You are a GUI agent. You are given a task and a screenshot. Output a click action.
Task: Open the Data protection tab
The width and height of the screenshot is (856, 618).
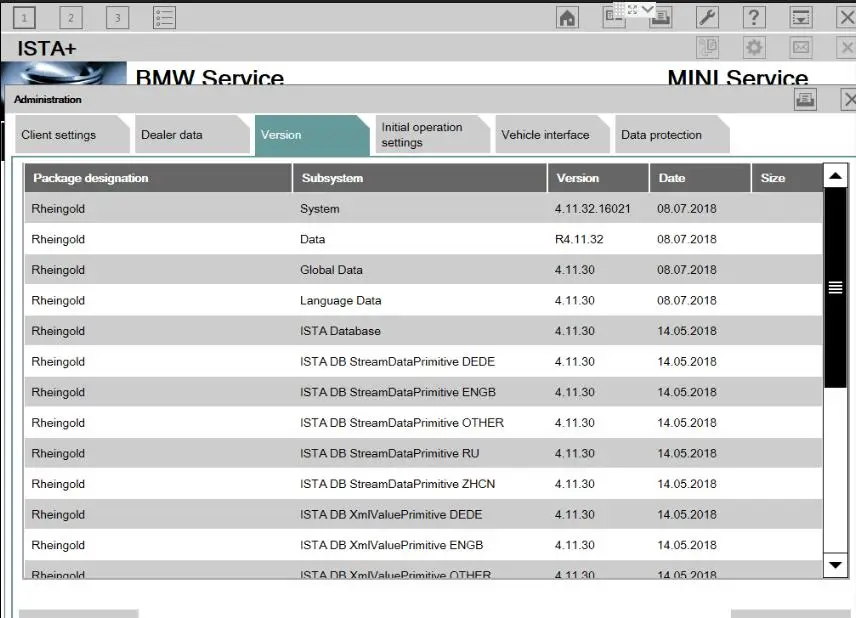click(x=672, y=135)
